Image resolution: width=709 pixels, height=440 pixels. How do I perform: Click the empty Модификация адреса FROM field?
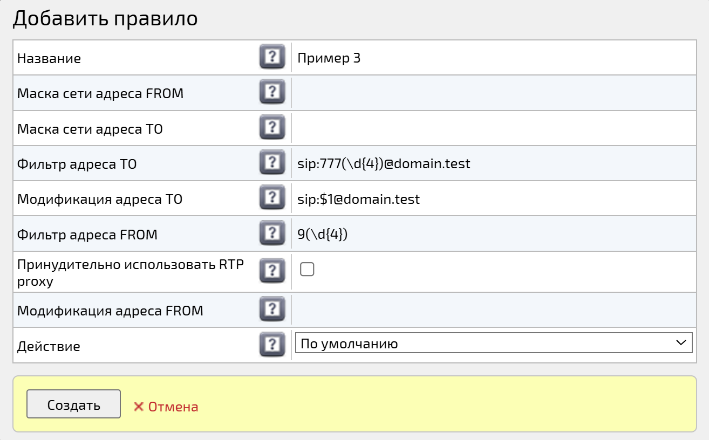pos(494,309)
